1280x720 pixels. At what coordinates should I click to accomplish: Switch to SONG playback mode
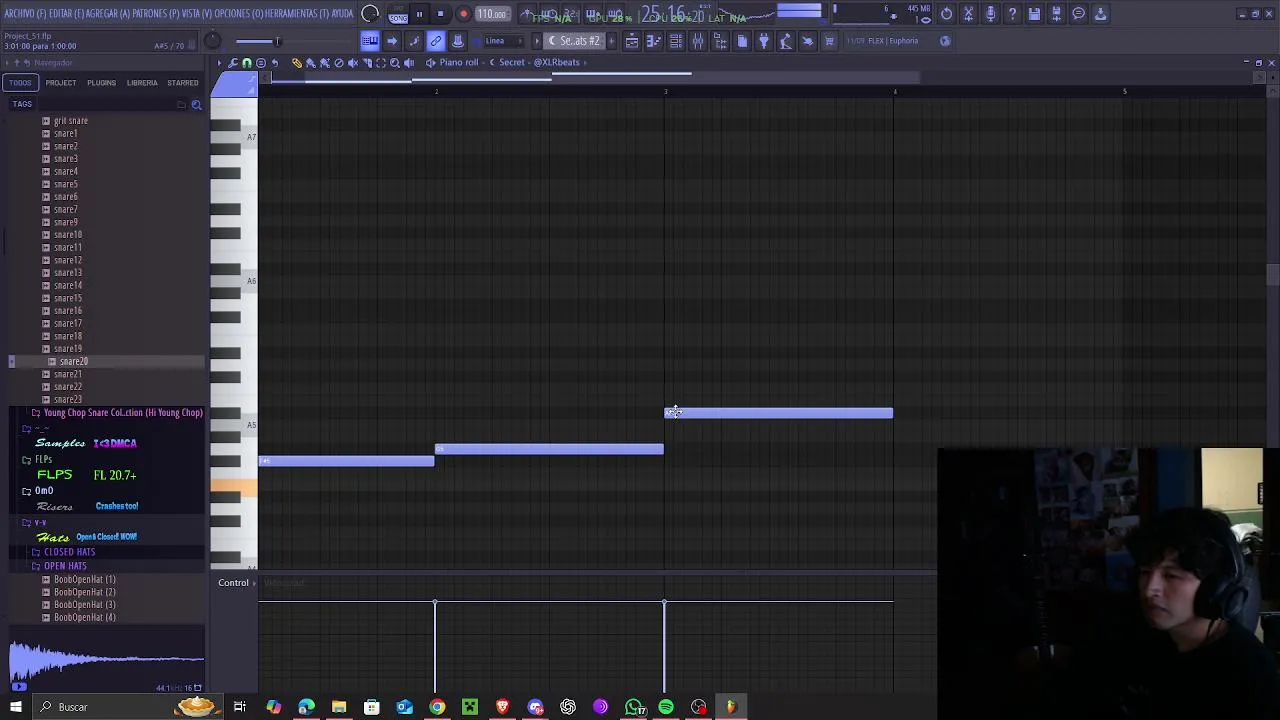pos(397,17)
